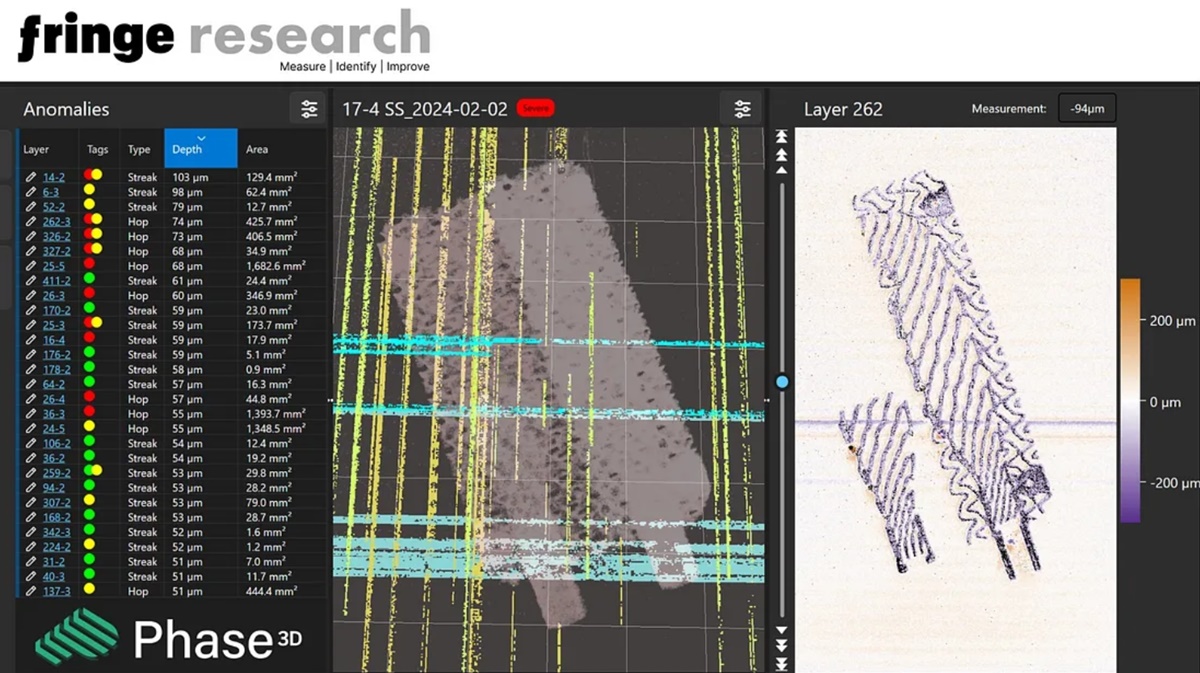The image size is (1200, 673).
Task: Click the 1,393.7 mm² area value
Action: [275, 414]
